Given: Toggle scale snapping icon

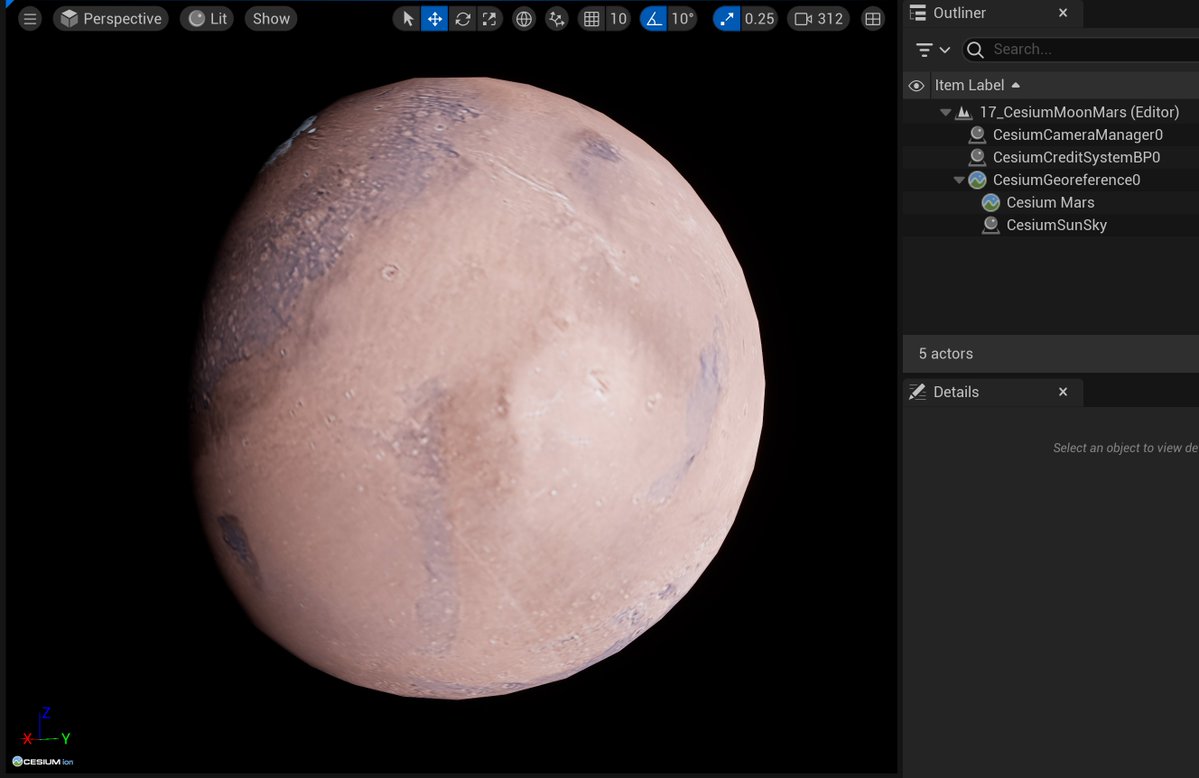Looking at the screenshot, I should (x=726, y=18).
